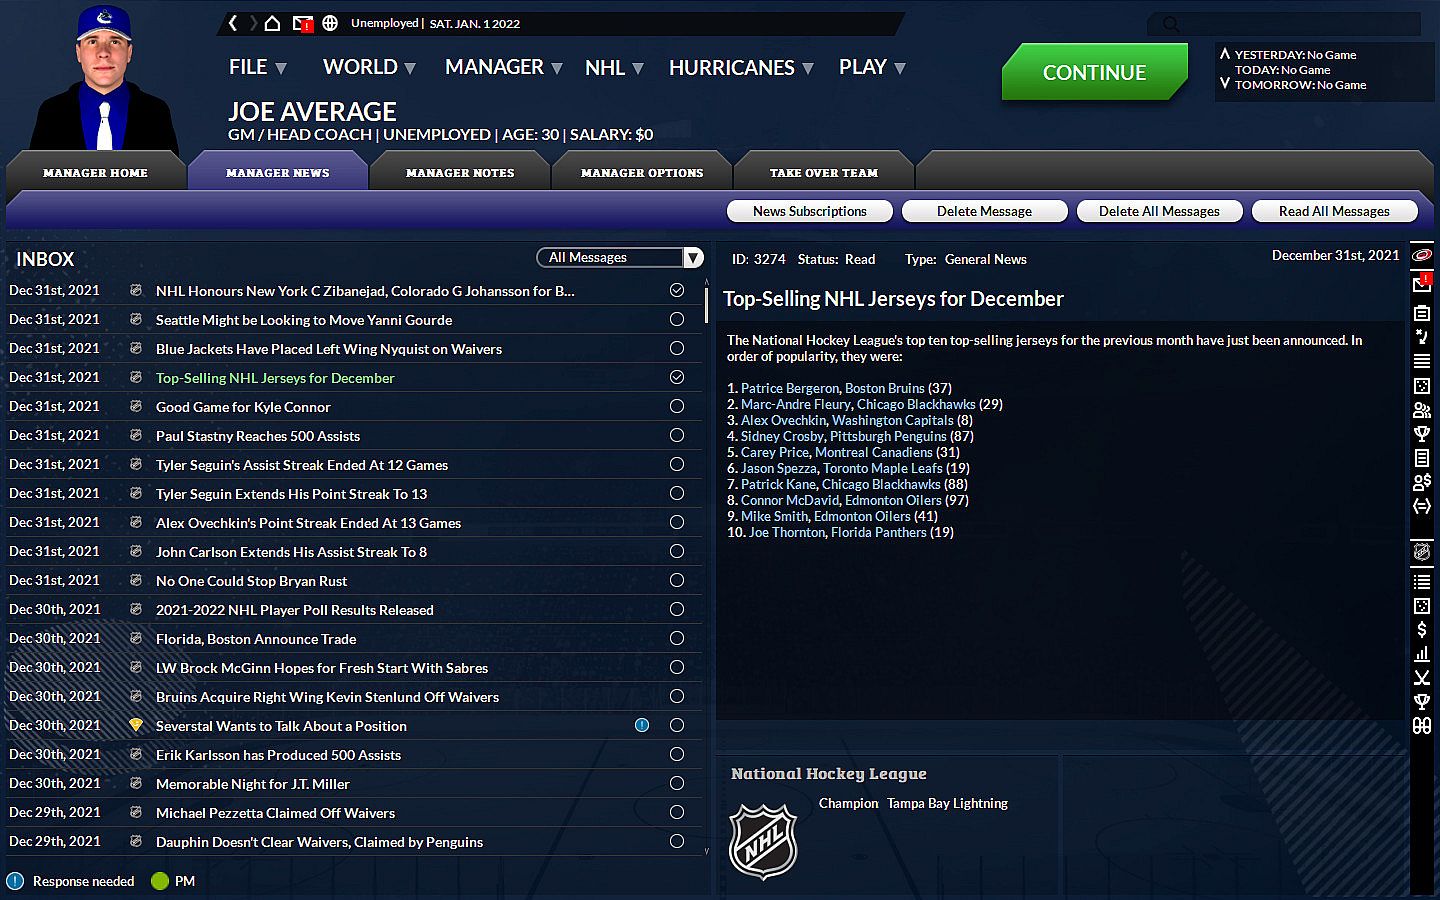Open the crossed hockey sticks icon

1421,678
